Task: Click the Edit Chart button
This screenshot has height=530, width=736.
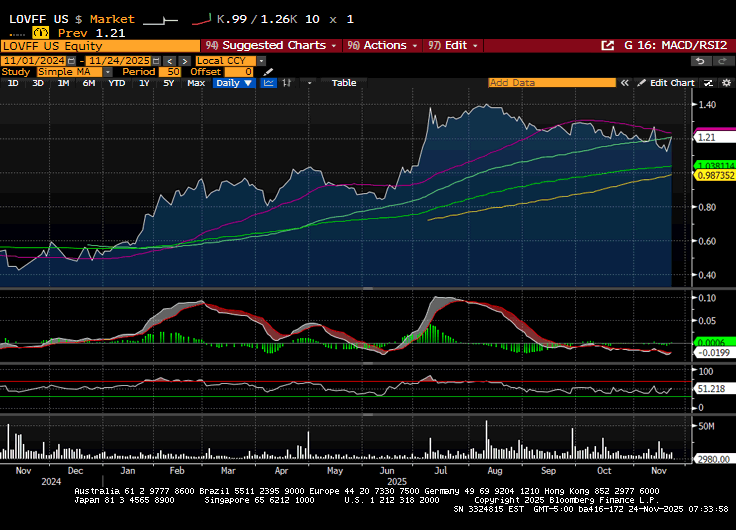Action: click(x=667, y=83)
